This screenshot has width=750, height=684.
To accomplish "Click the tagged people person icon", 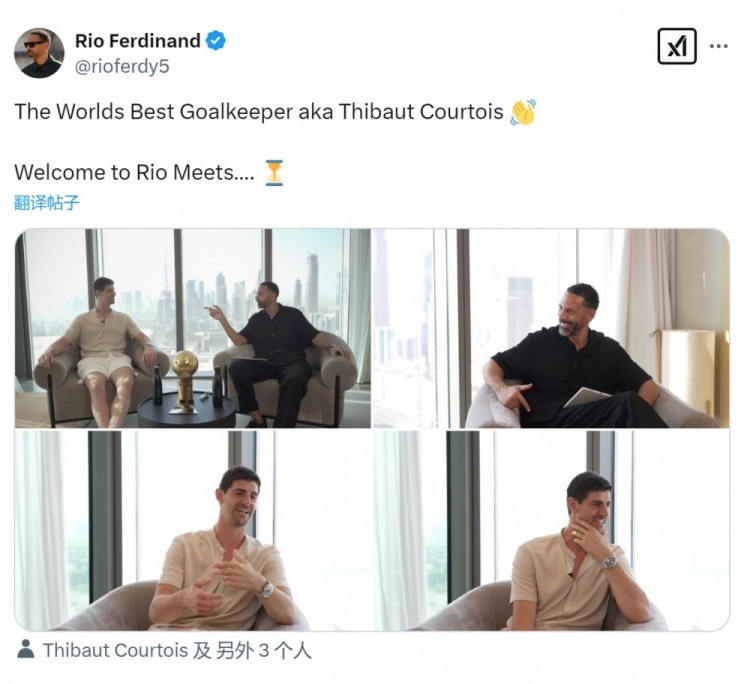I will pos(25,651).
